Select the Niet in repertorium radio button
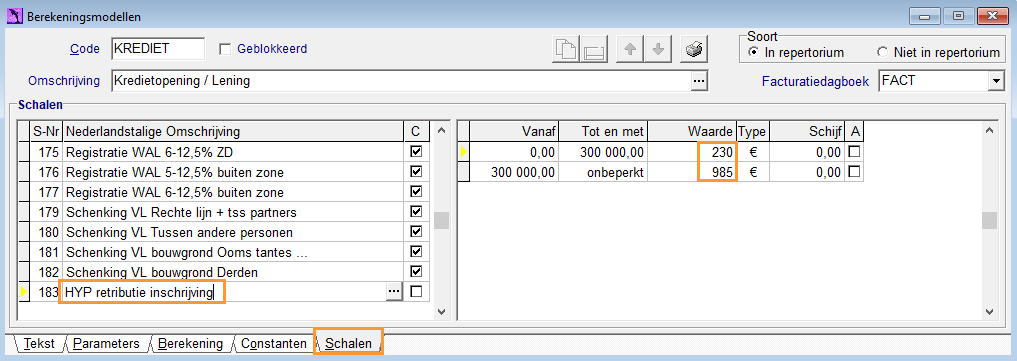This screenshot has height=361, width=1017. click(881, 52)
